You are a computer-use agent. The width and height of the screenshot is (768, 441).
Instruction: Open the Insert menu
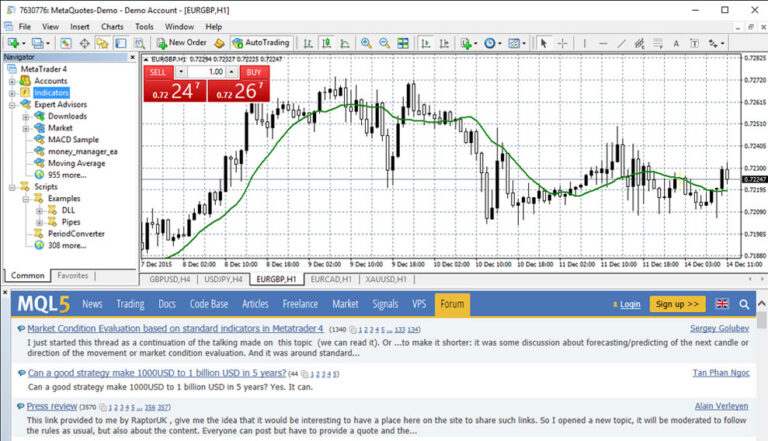coord(79,26)
